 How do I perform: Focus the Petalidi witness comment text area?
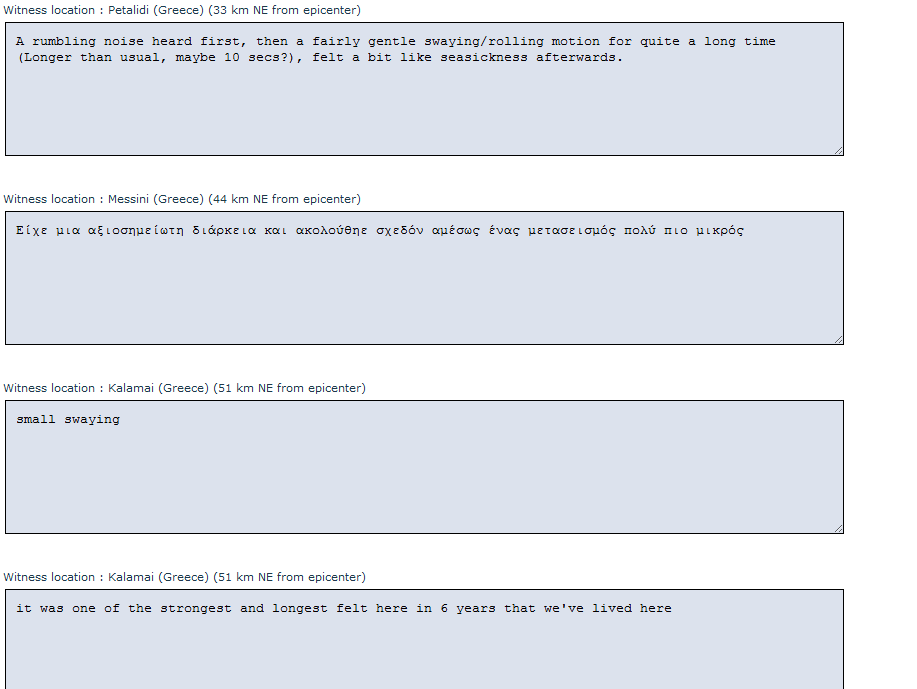tap(425, 89)
